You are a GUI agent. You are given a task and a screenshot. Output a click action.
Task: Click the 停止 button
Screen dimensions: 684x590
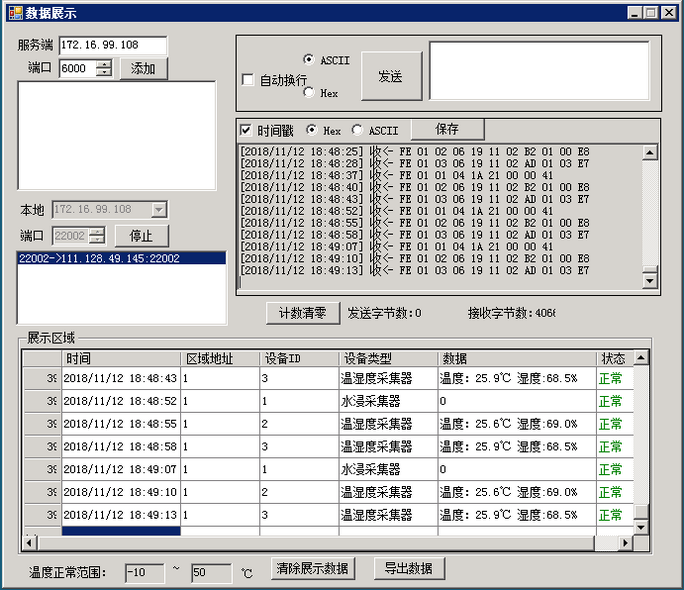pyautogui.click(x=144, y=236)
